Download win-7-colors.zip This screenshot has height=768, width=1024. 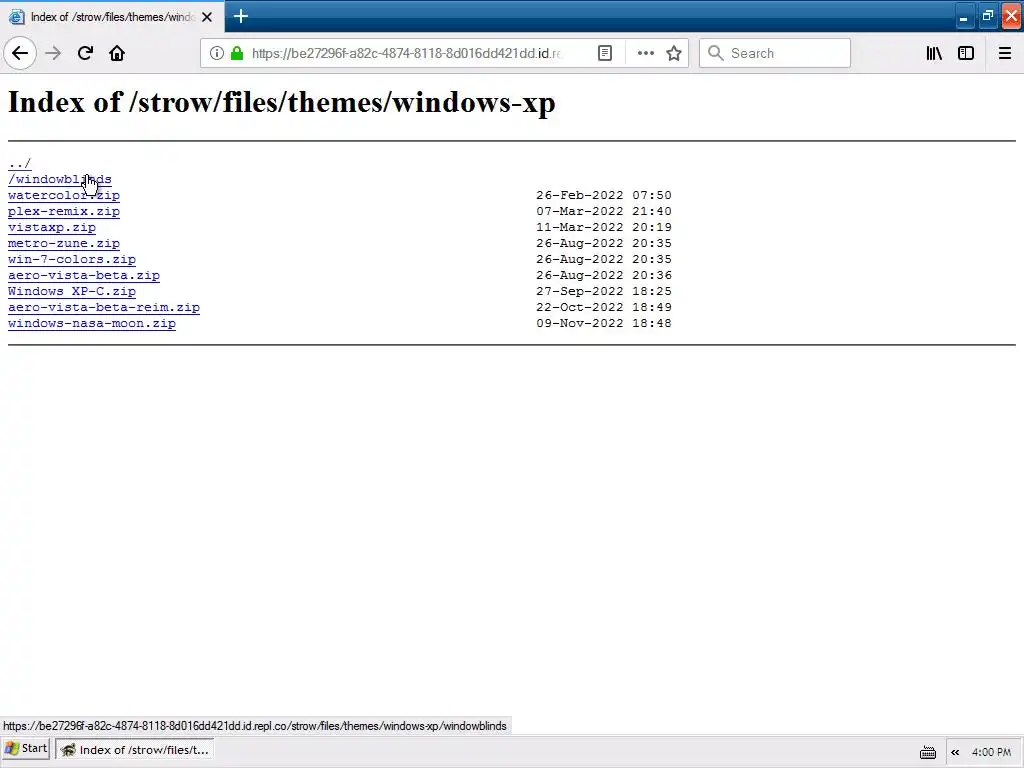coord(72,259)
